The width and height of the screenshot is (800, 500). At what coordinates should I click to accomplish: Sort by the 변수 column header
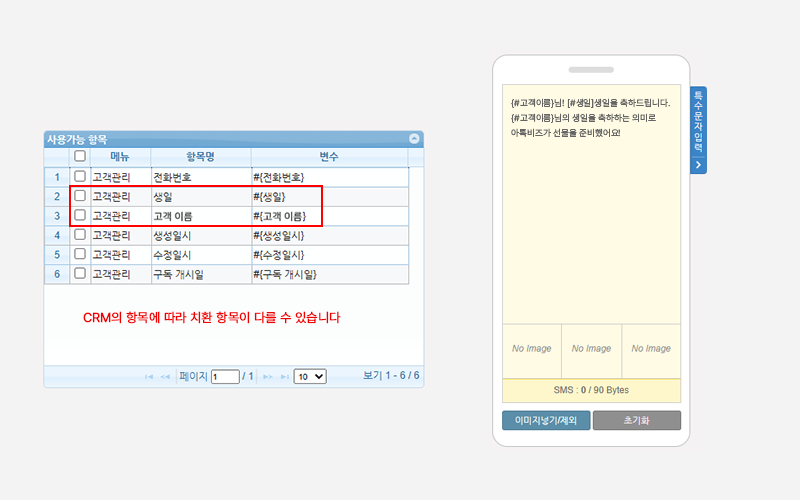[329, 157]
